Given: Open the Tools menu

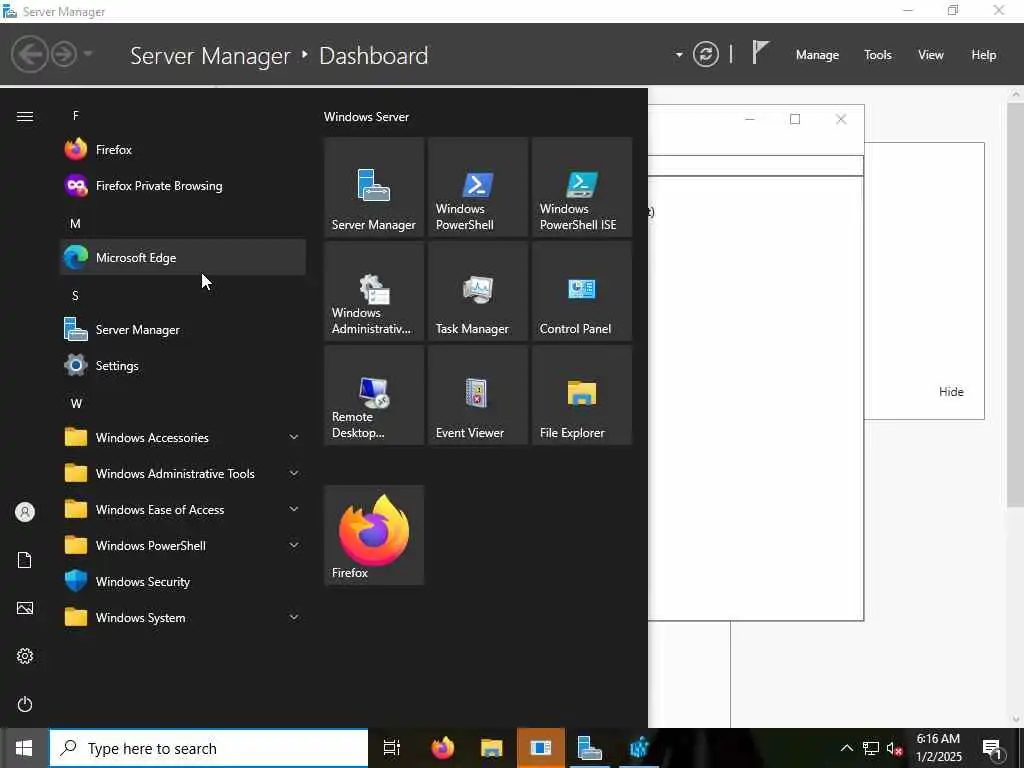Looking at the screenshot, I should click(878, 55).
